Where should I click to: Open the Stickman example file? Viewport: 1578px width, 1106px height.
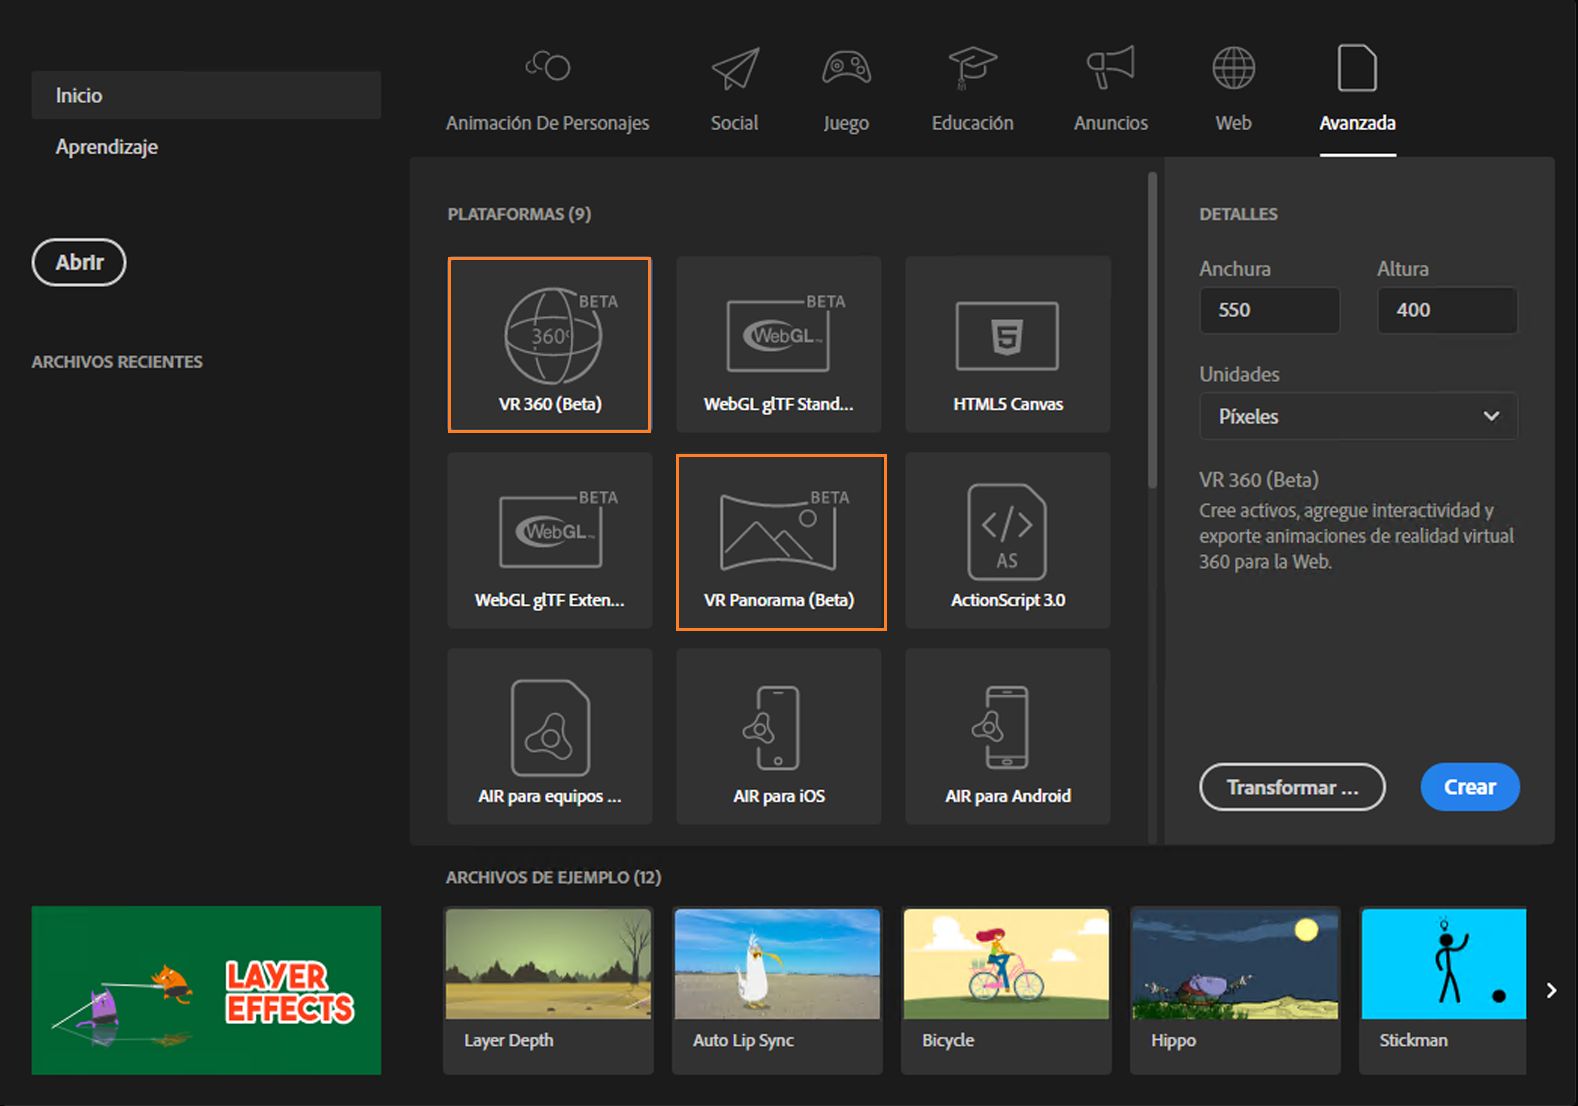click(1443, 990)
